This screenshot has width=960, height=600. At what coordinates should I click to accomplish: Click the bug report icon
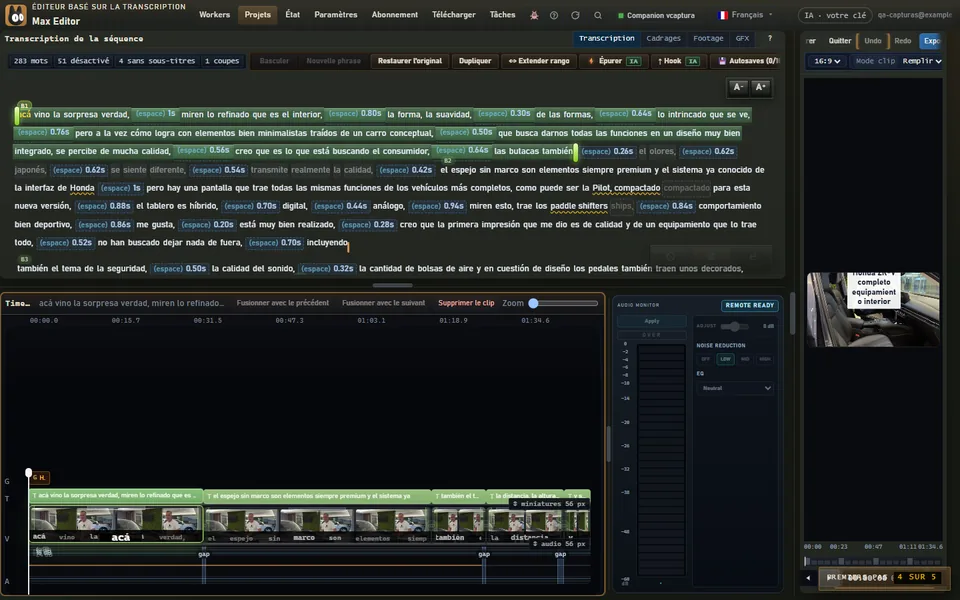[534, 15]
